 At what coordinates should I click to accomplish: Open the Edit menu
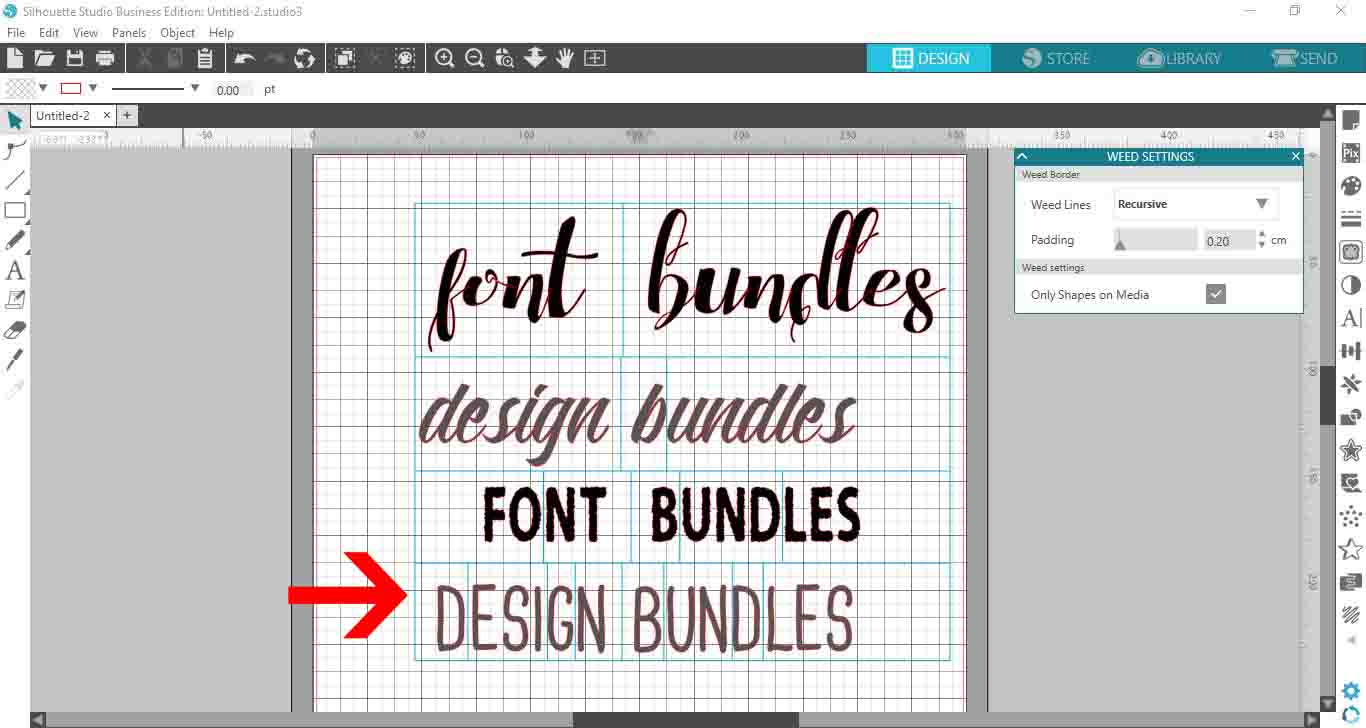[x=49, y=32]
